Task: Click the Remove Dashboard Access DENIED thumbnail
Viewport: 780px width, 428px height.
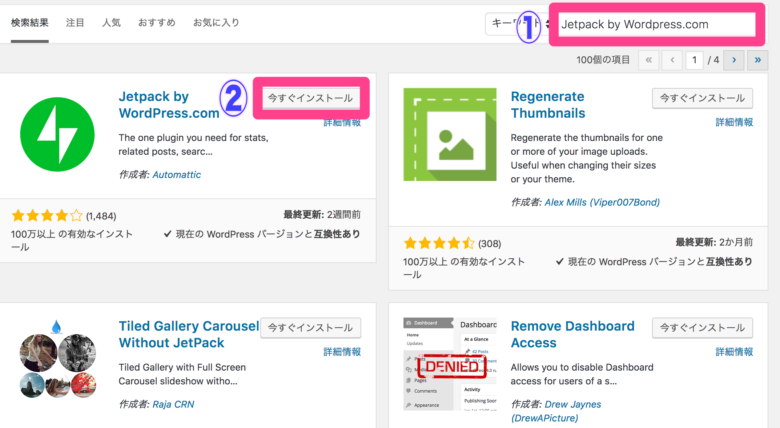Action: click(x=450, y=364)
